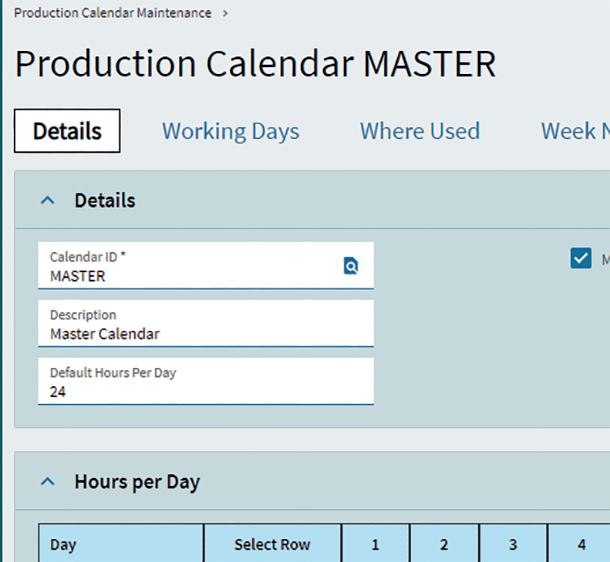Screen dimensions: 610x562
Task: Click the breadcrumb arrow after Production Calendar Maintenance
Action: (x=226, y=13)
